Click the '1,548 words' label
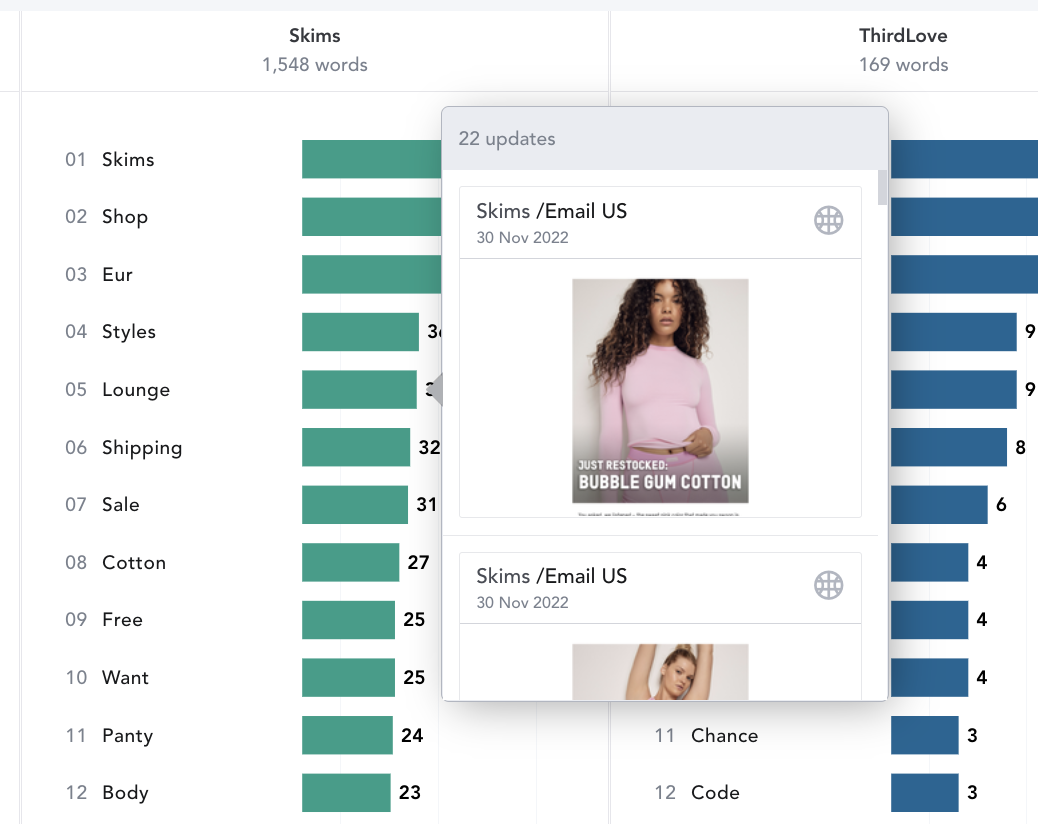This screenshot has height=824, width=1038. (314, 65)
